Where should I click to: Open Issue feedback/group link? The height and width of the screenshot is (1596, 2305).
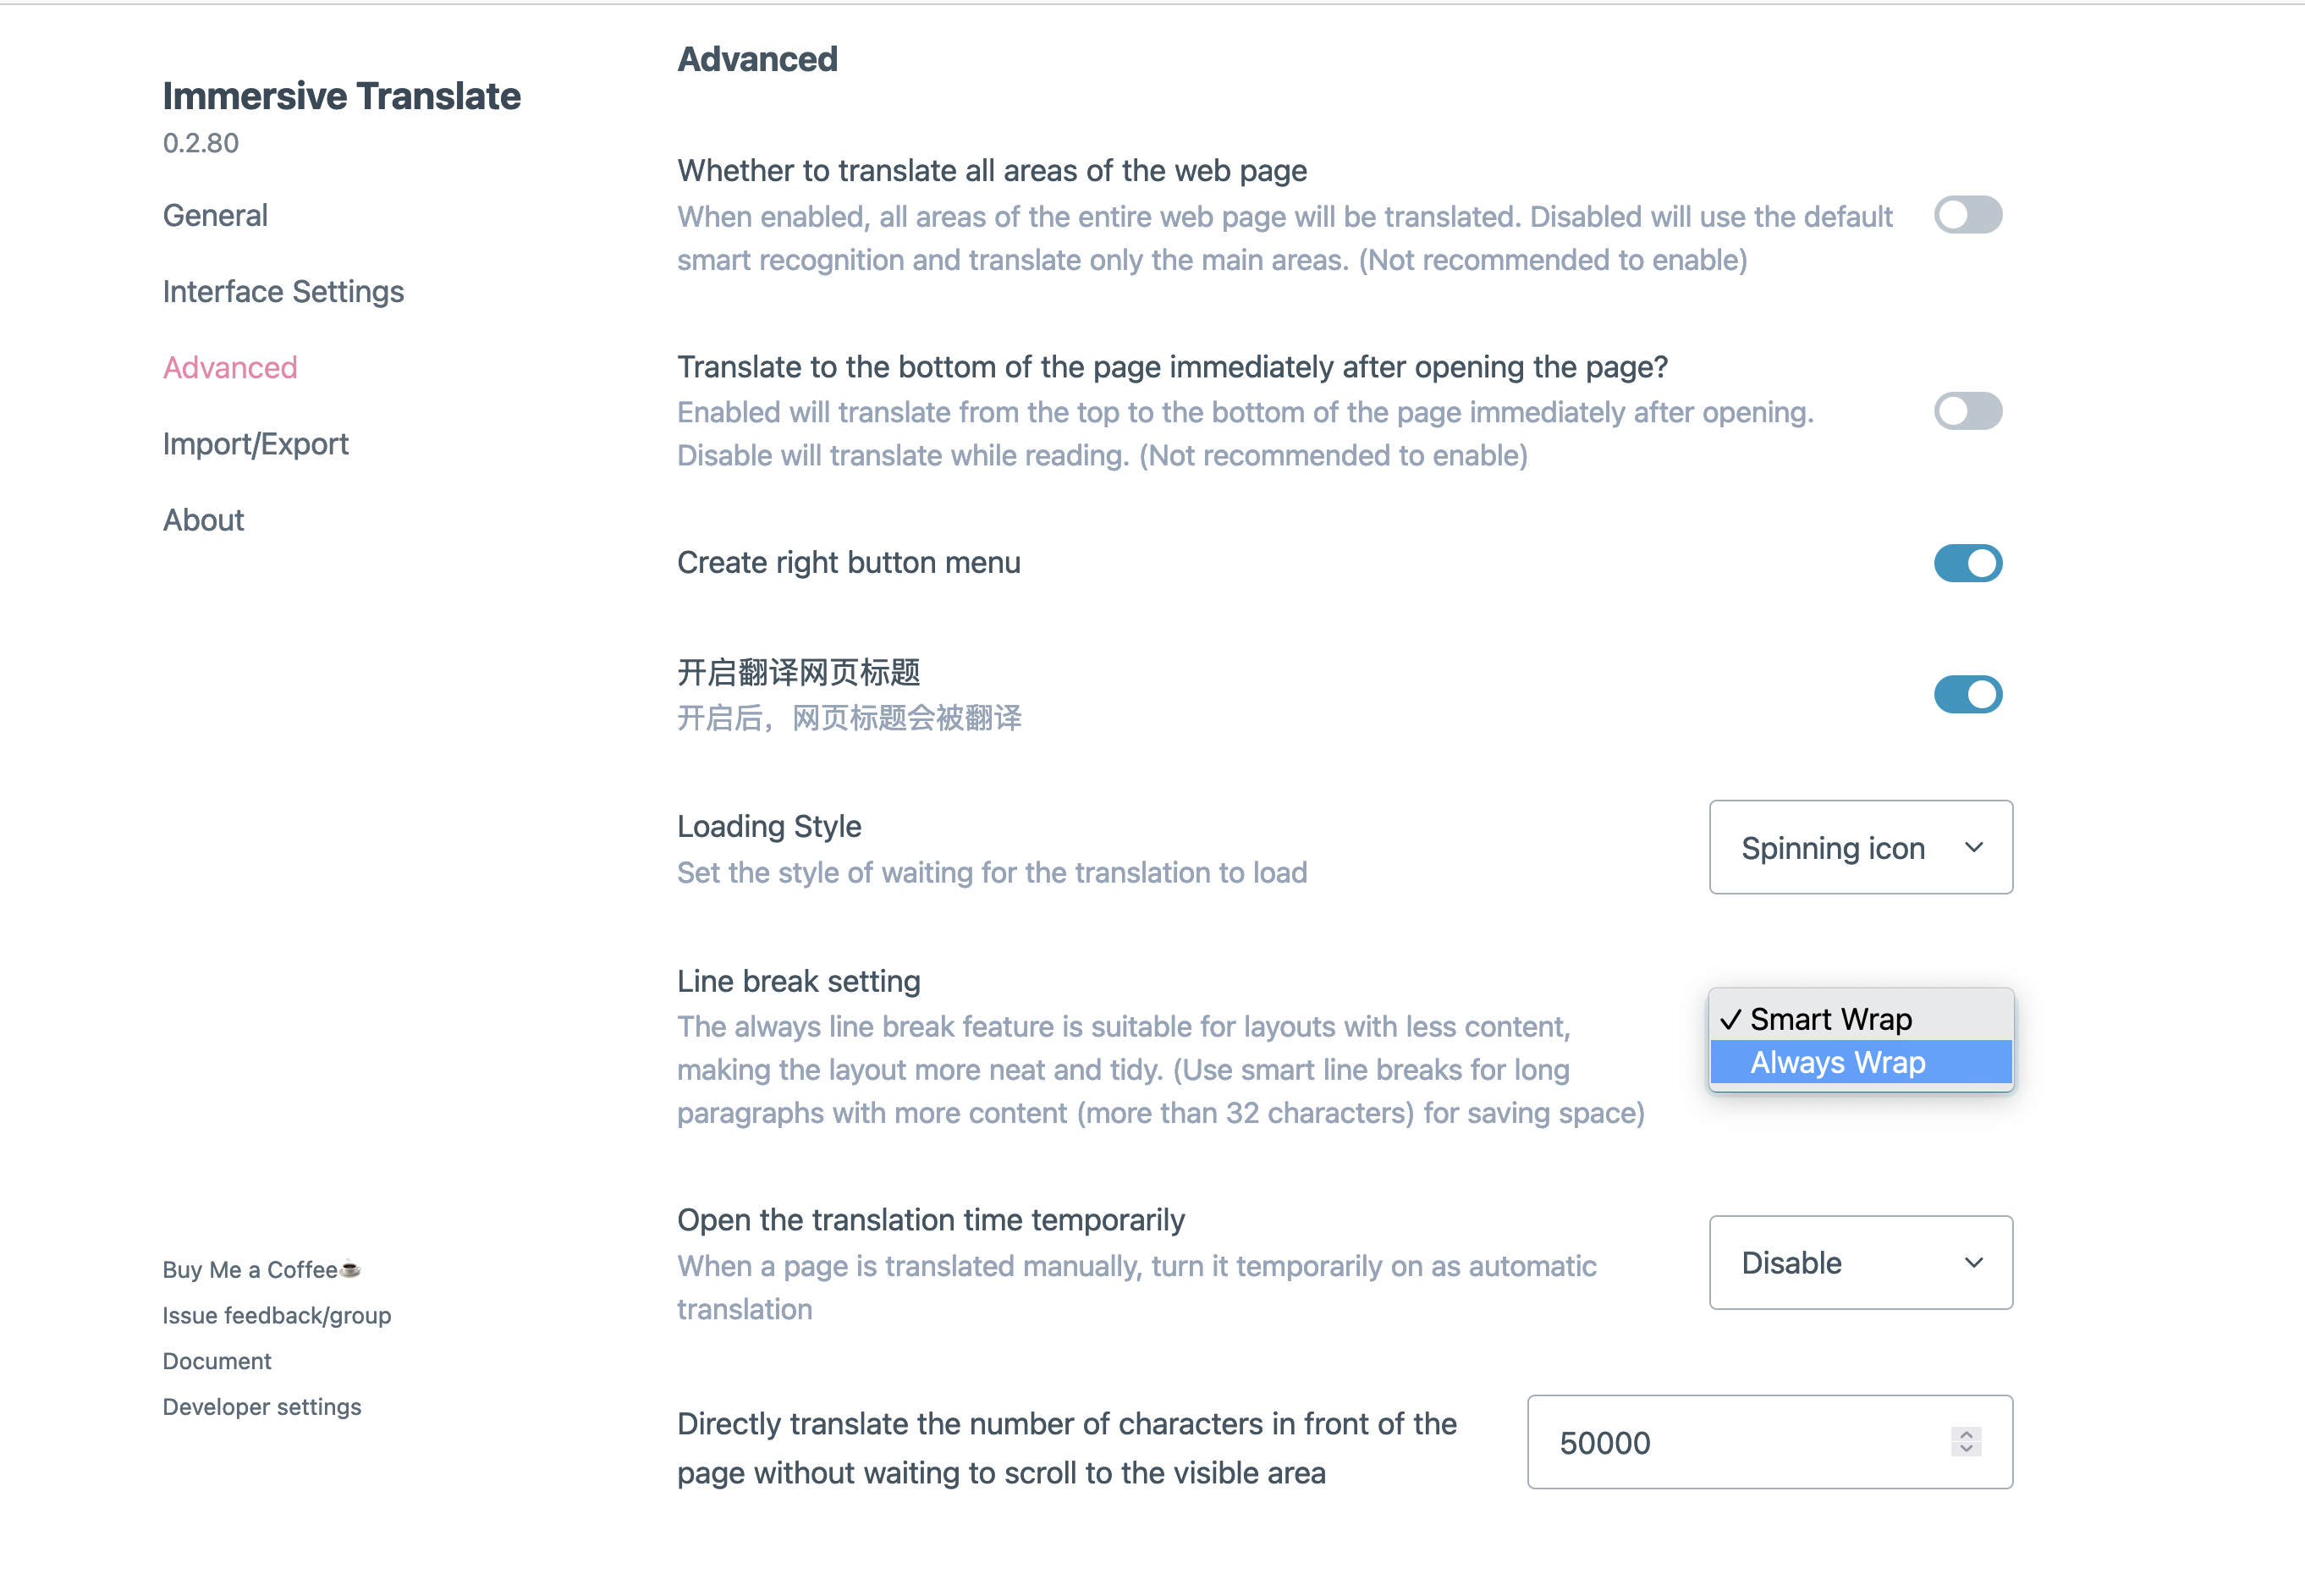[277, 1315]
